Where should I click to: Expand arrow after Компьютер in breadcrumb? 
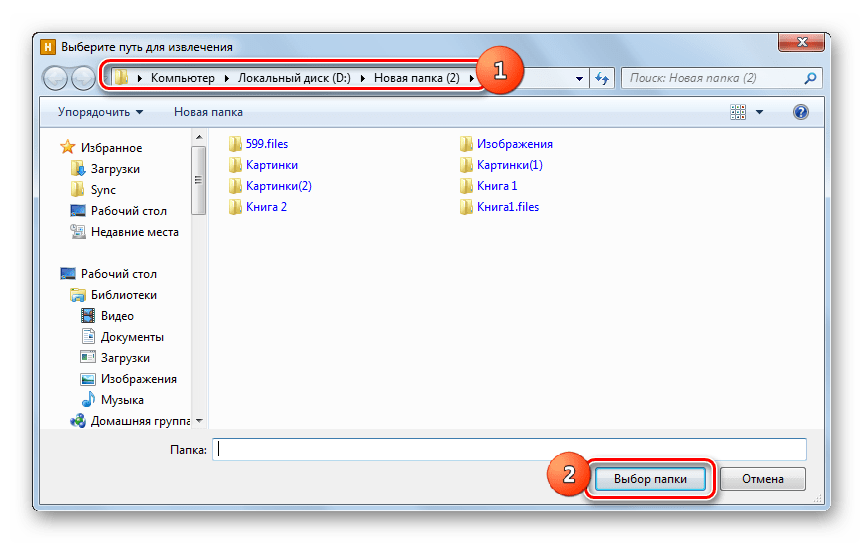coord(226,78)
